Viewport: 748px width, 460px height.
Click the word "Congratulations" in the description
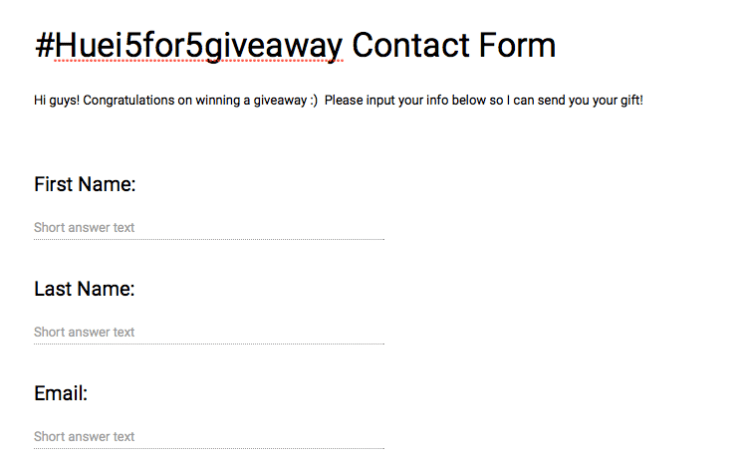123,101
